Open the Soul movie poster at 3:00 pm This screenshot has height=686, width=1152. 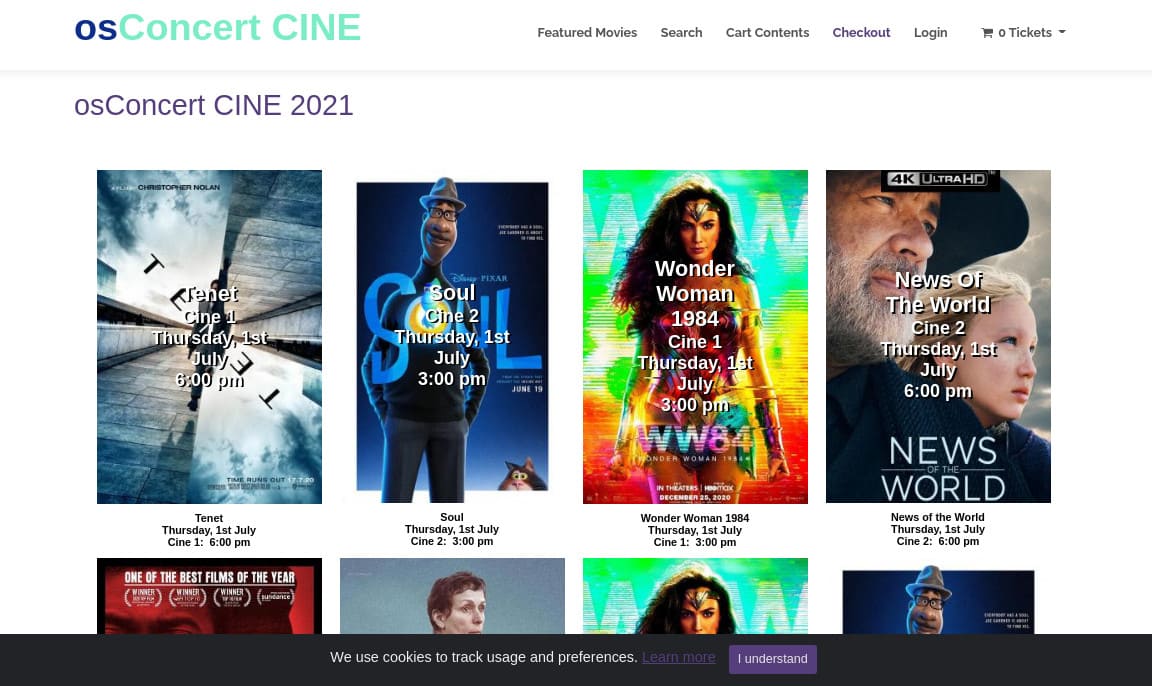(452, 336)
